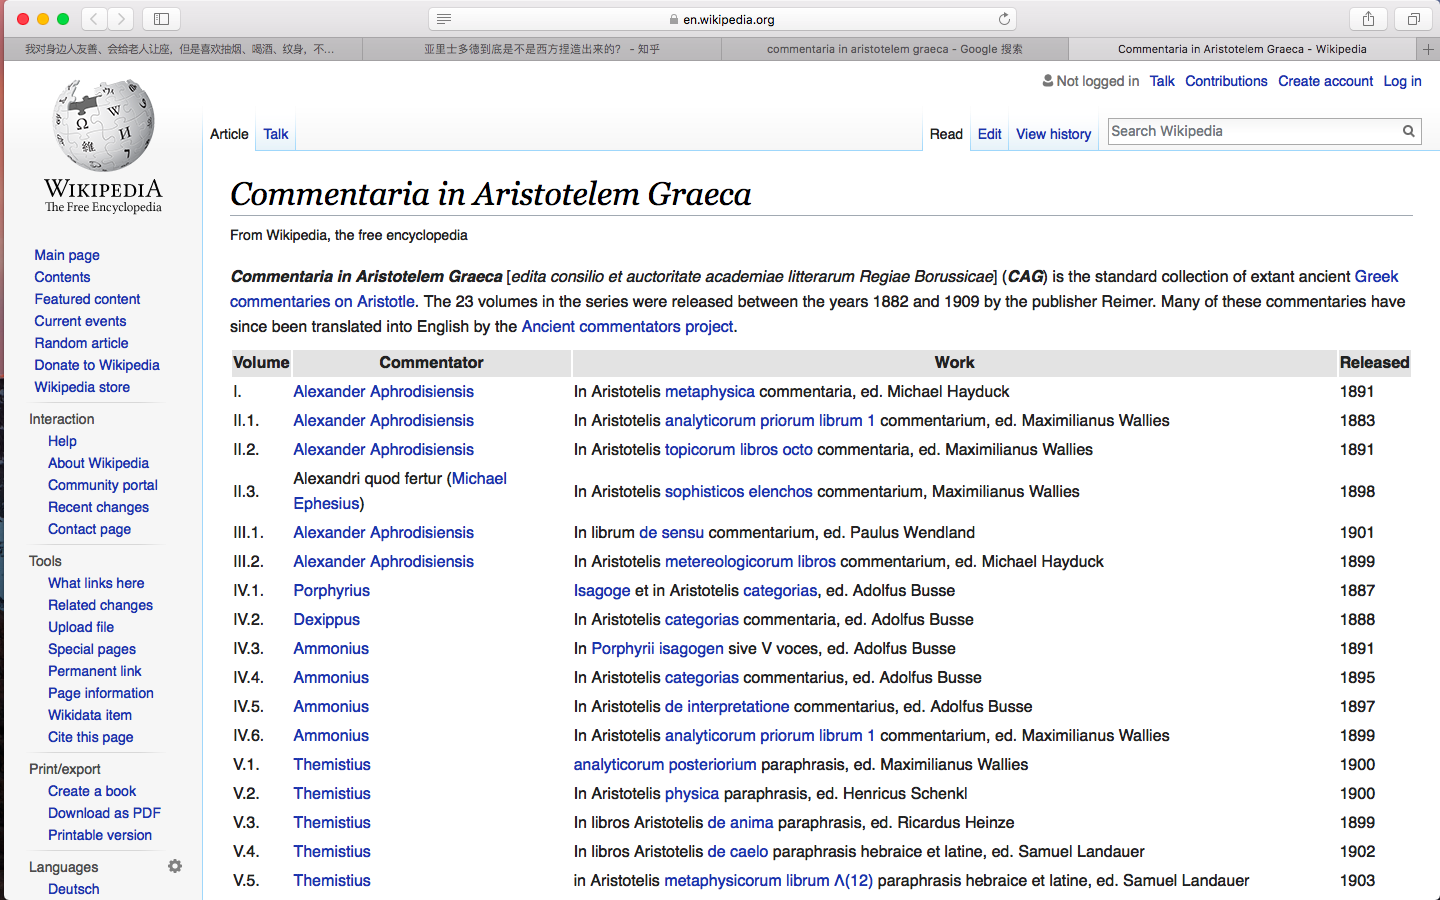Open View history tab
1440x900 pixels.
tap(1053, 134)
